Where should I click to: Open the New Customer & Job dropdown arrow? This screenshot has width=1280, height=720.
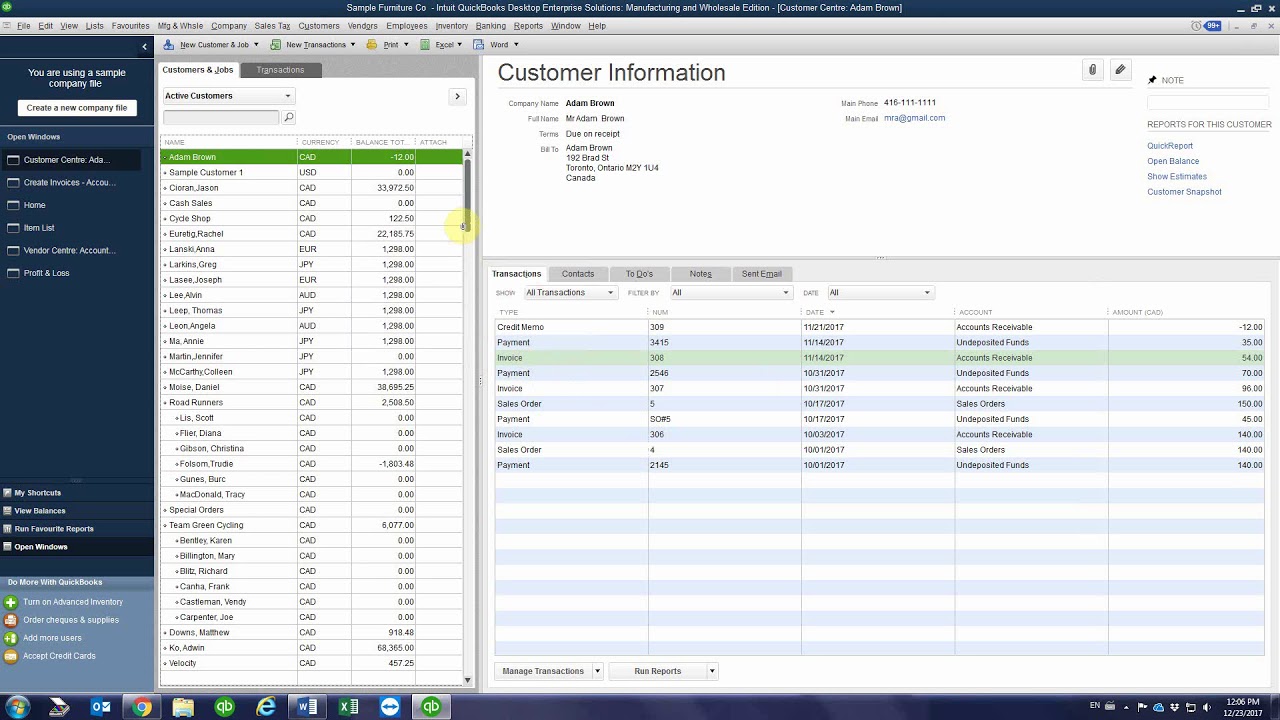[x=256, y=45]
